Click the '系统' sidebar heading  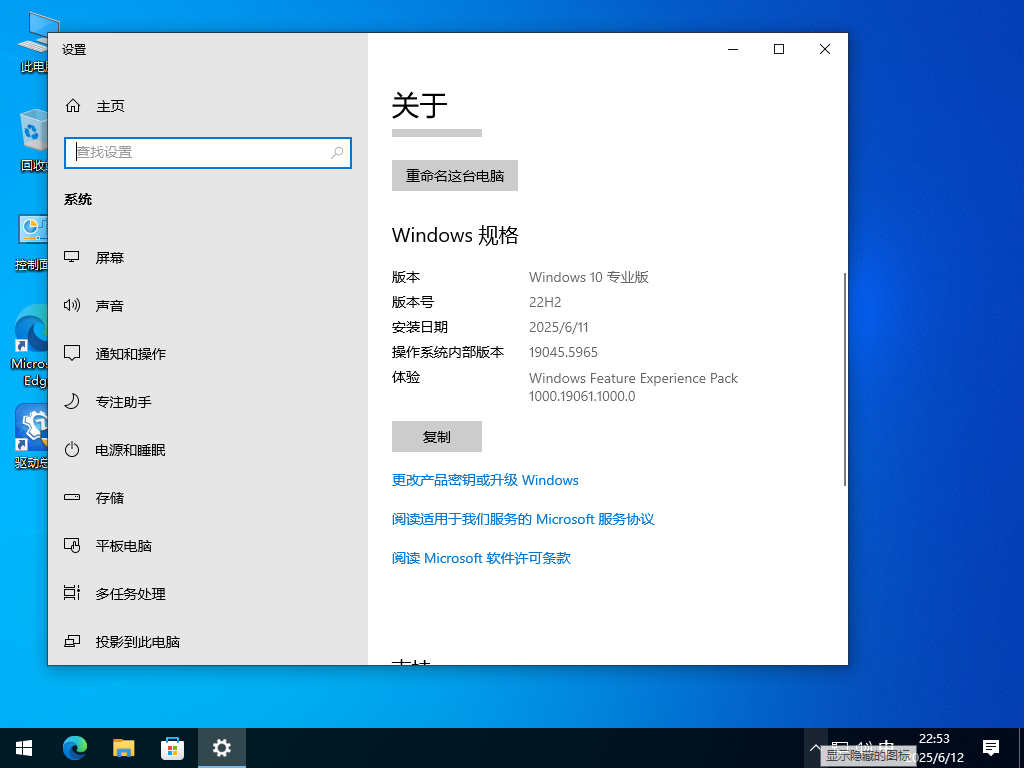[78, 199]
